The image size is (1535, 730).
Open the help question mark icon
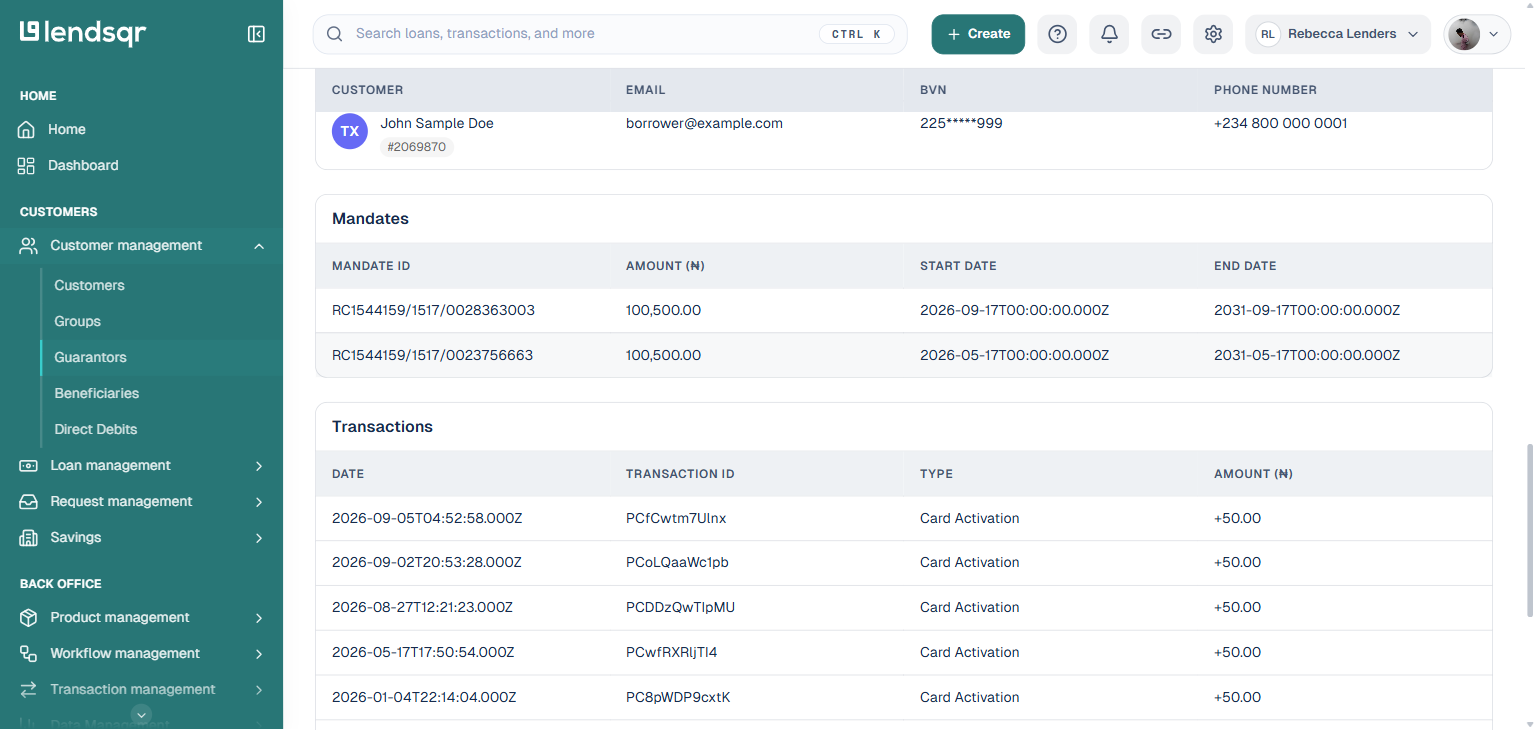pos(1057,34)
